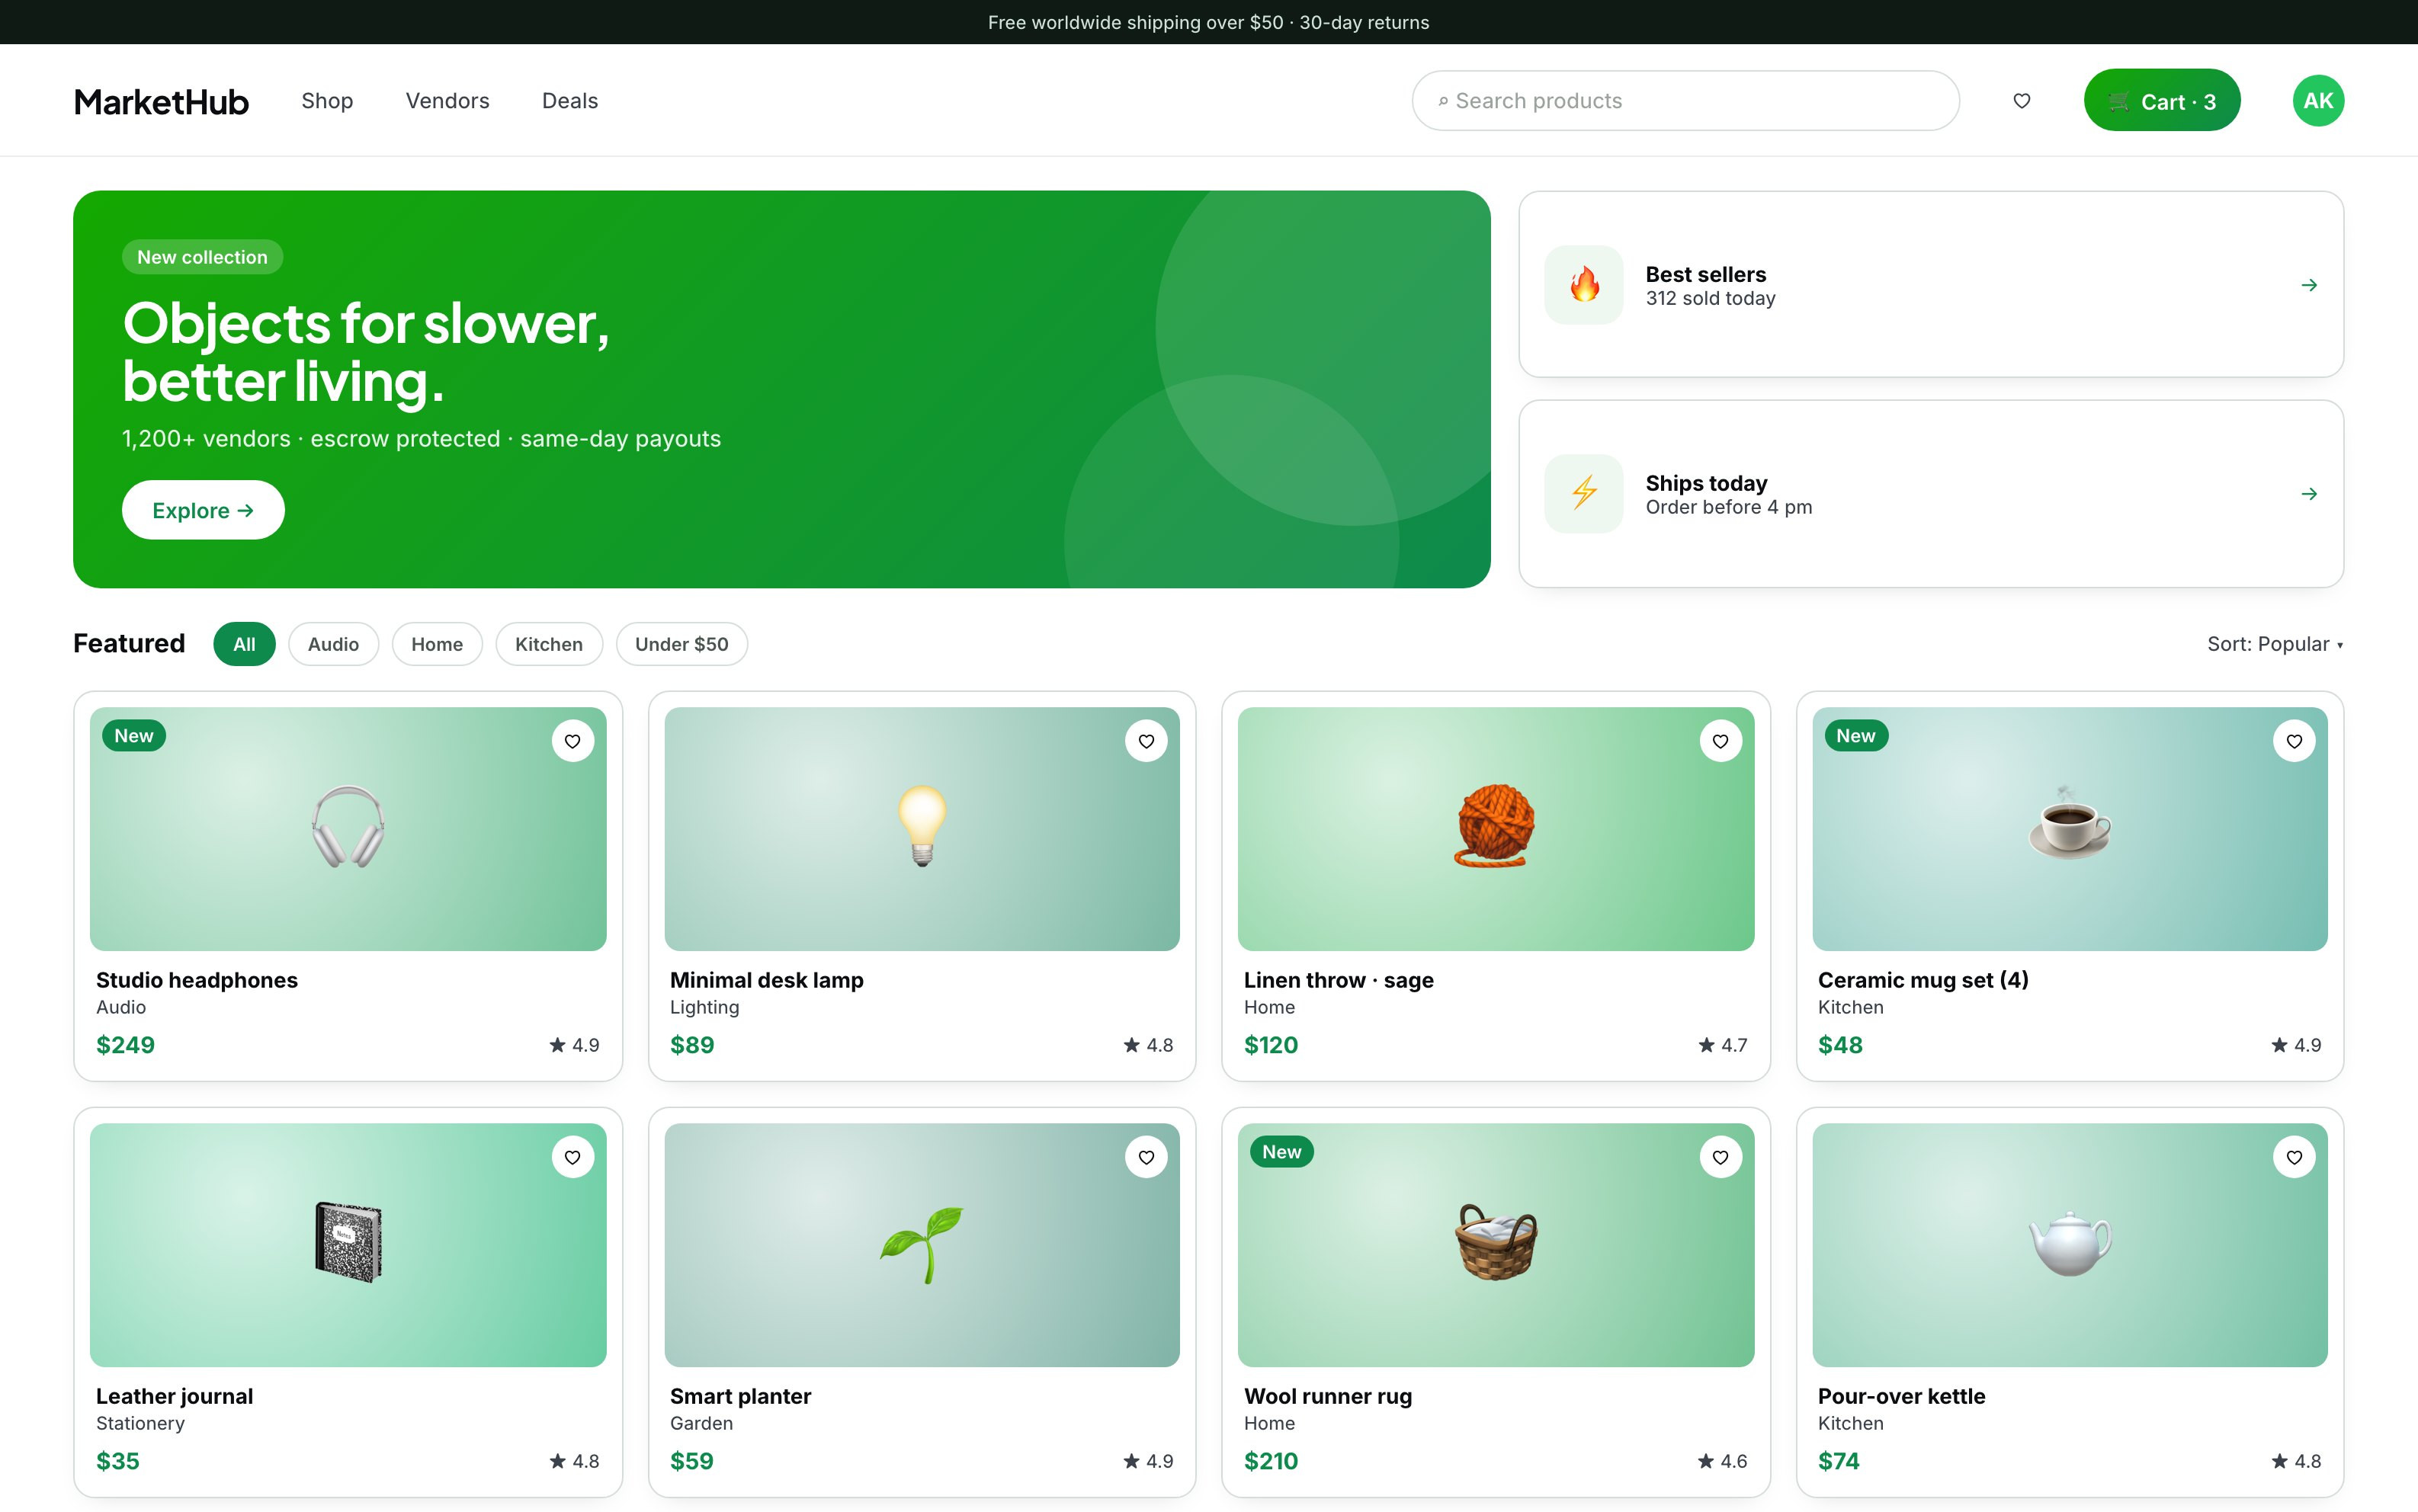
Task: Open the Vendors menu item
Action: point(447,101)
